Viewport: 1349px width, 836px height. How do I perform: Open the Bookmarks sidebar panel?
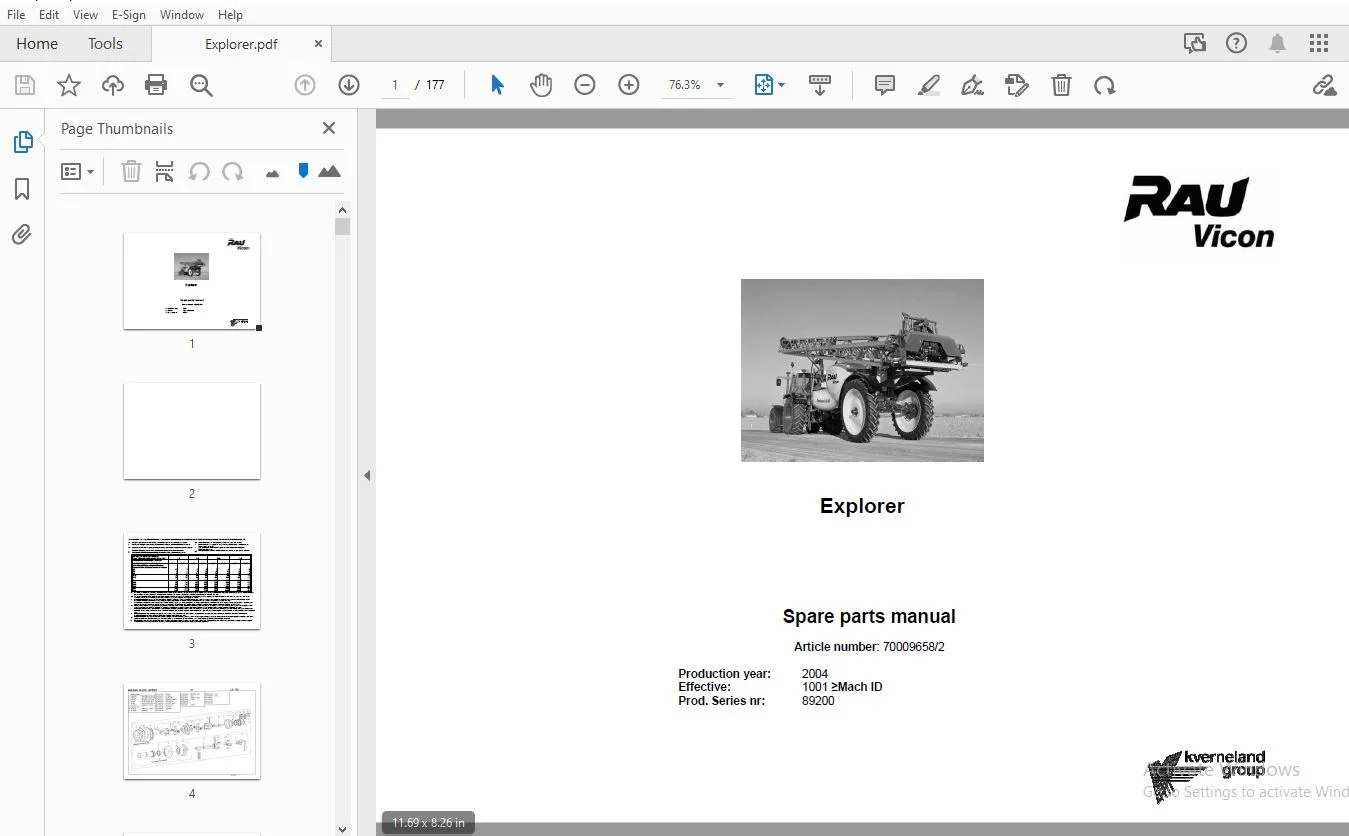(22, 189)
